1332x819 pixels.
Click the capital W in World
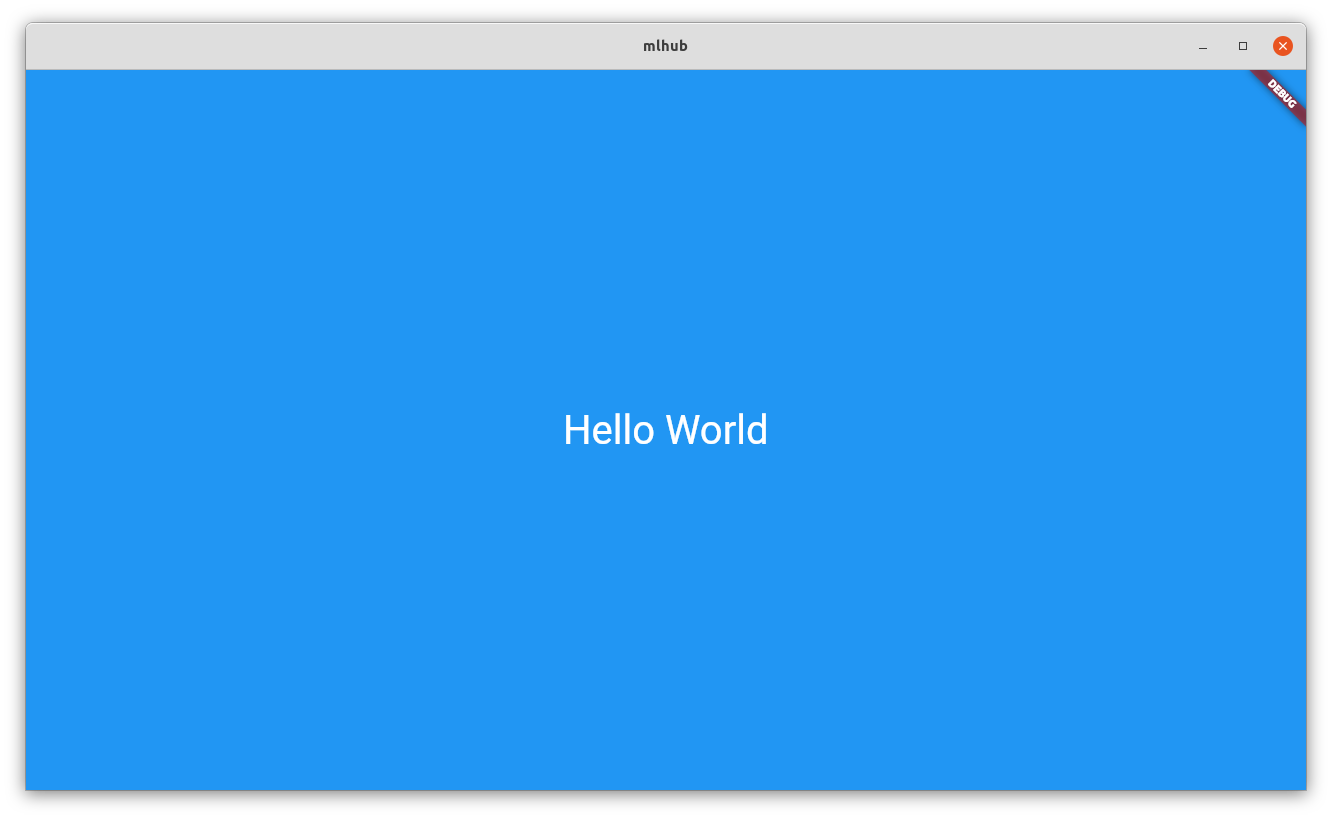click(x=683, y=431)
